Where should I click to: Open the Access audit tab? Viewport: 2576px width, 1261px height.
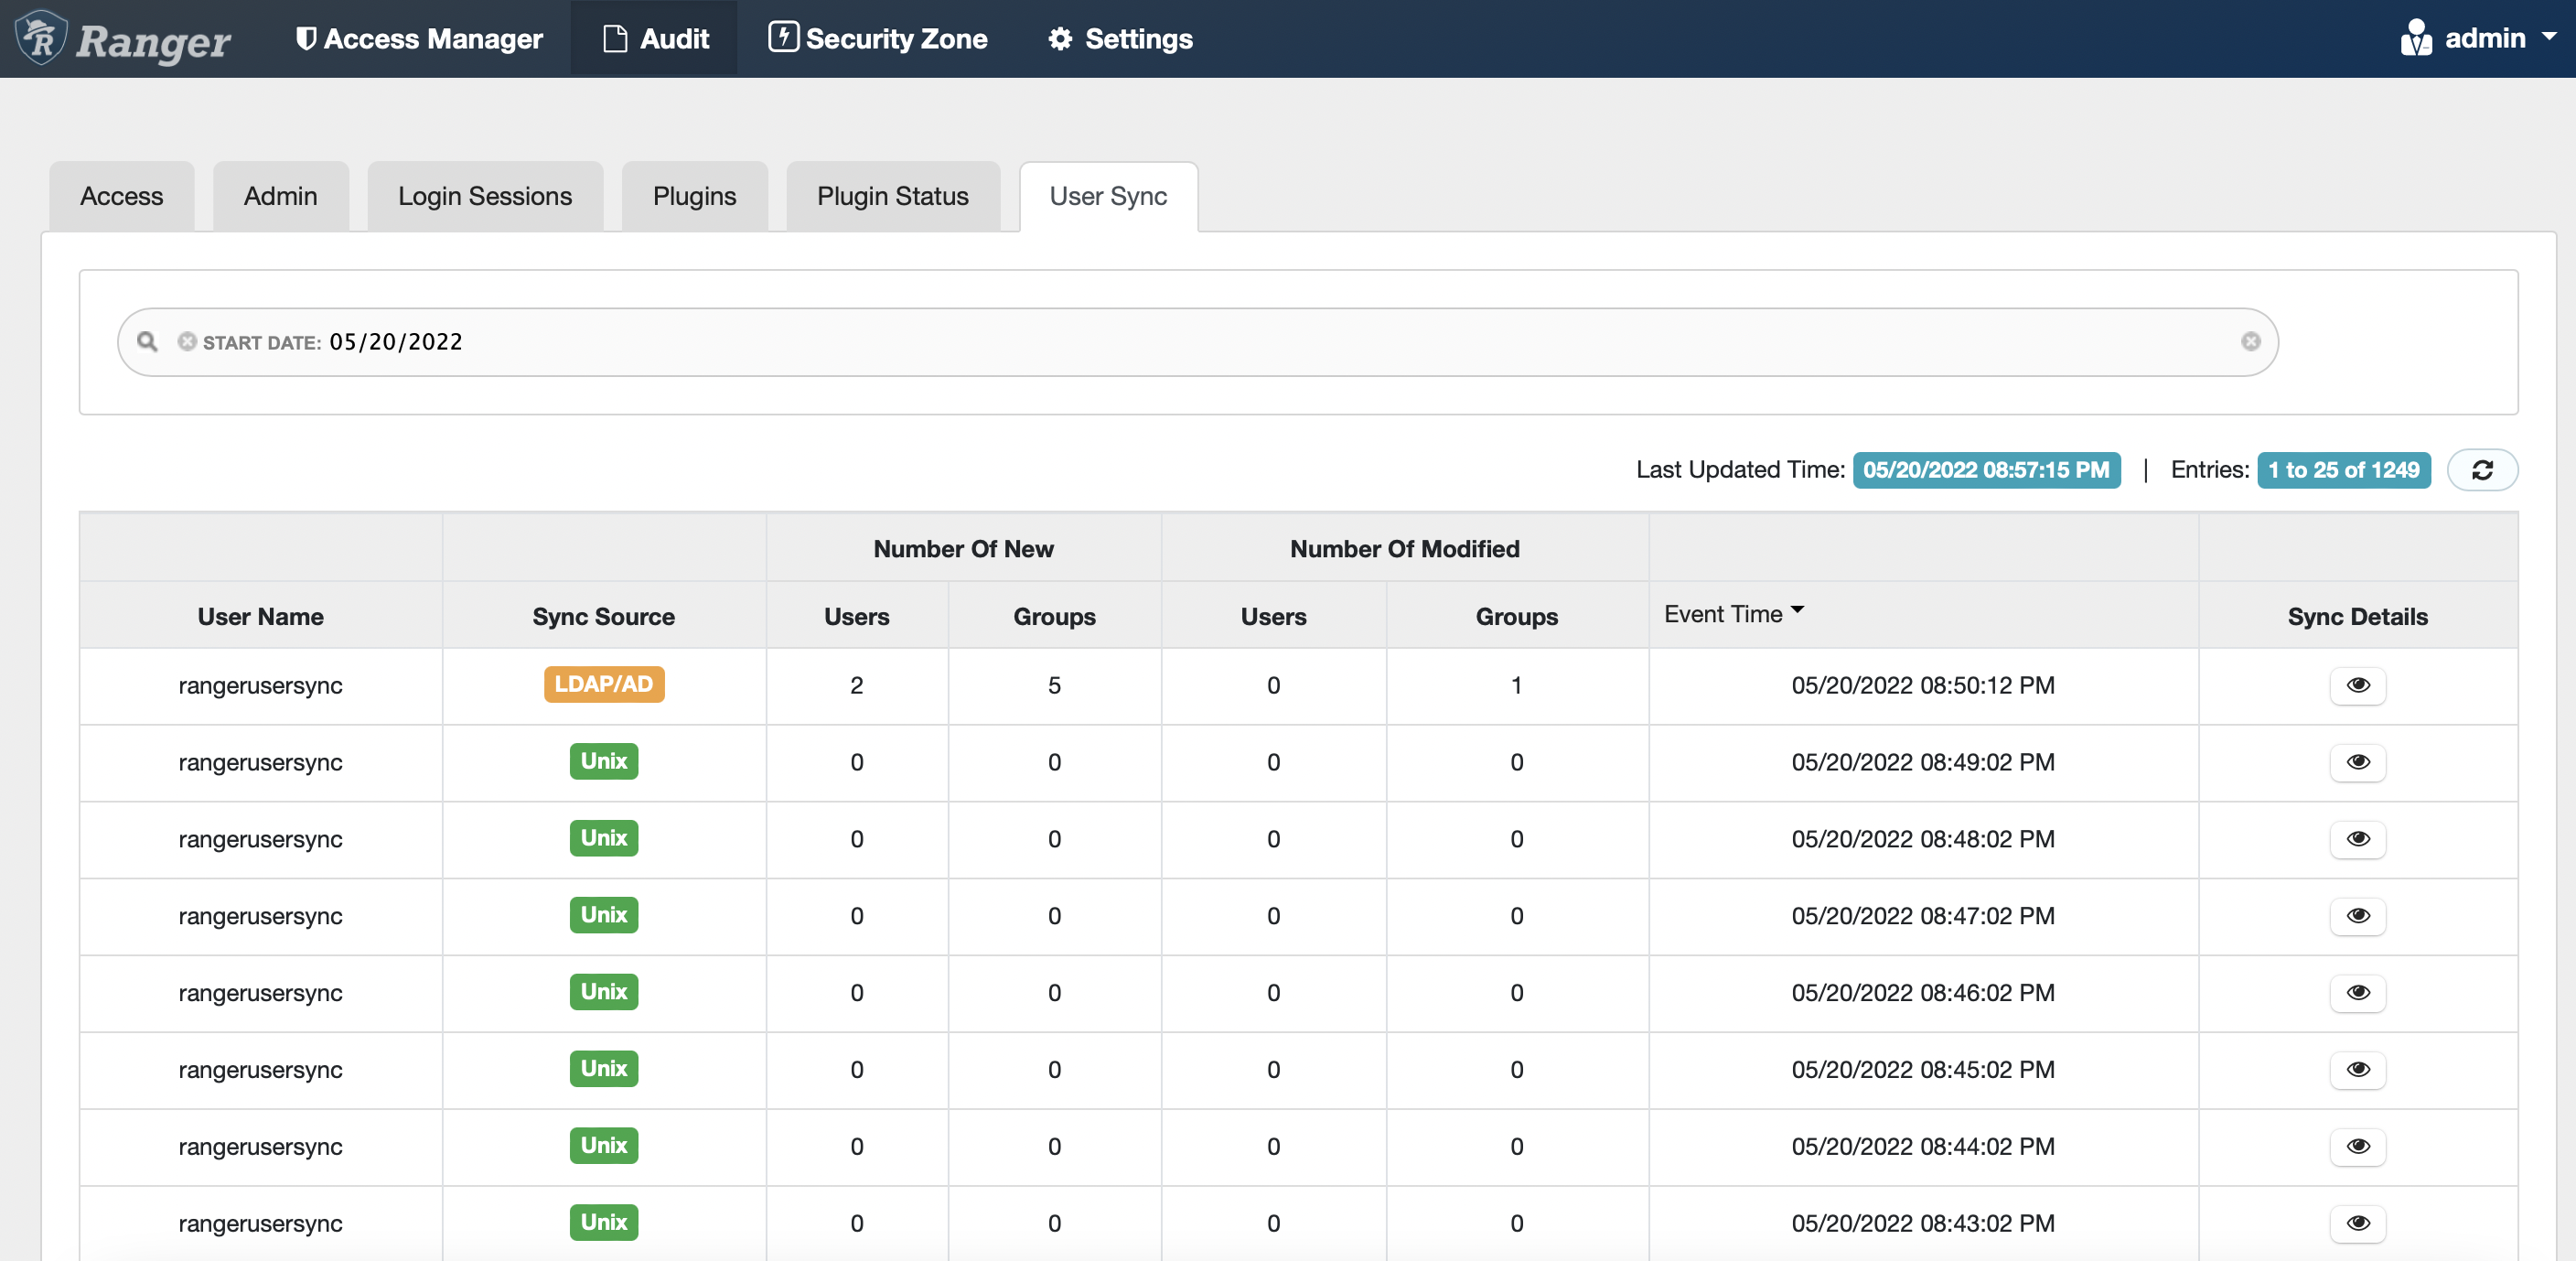(121, 197)
